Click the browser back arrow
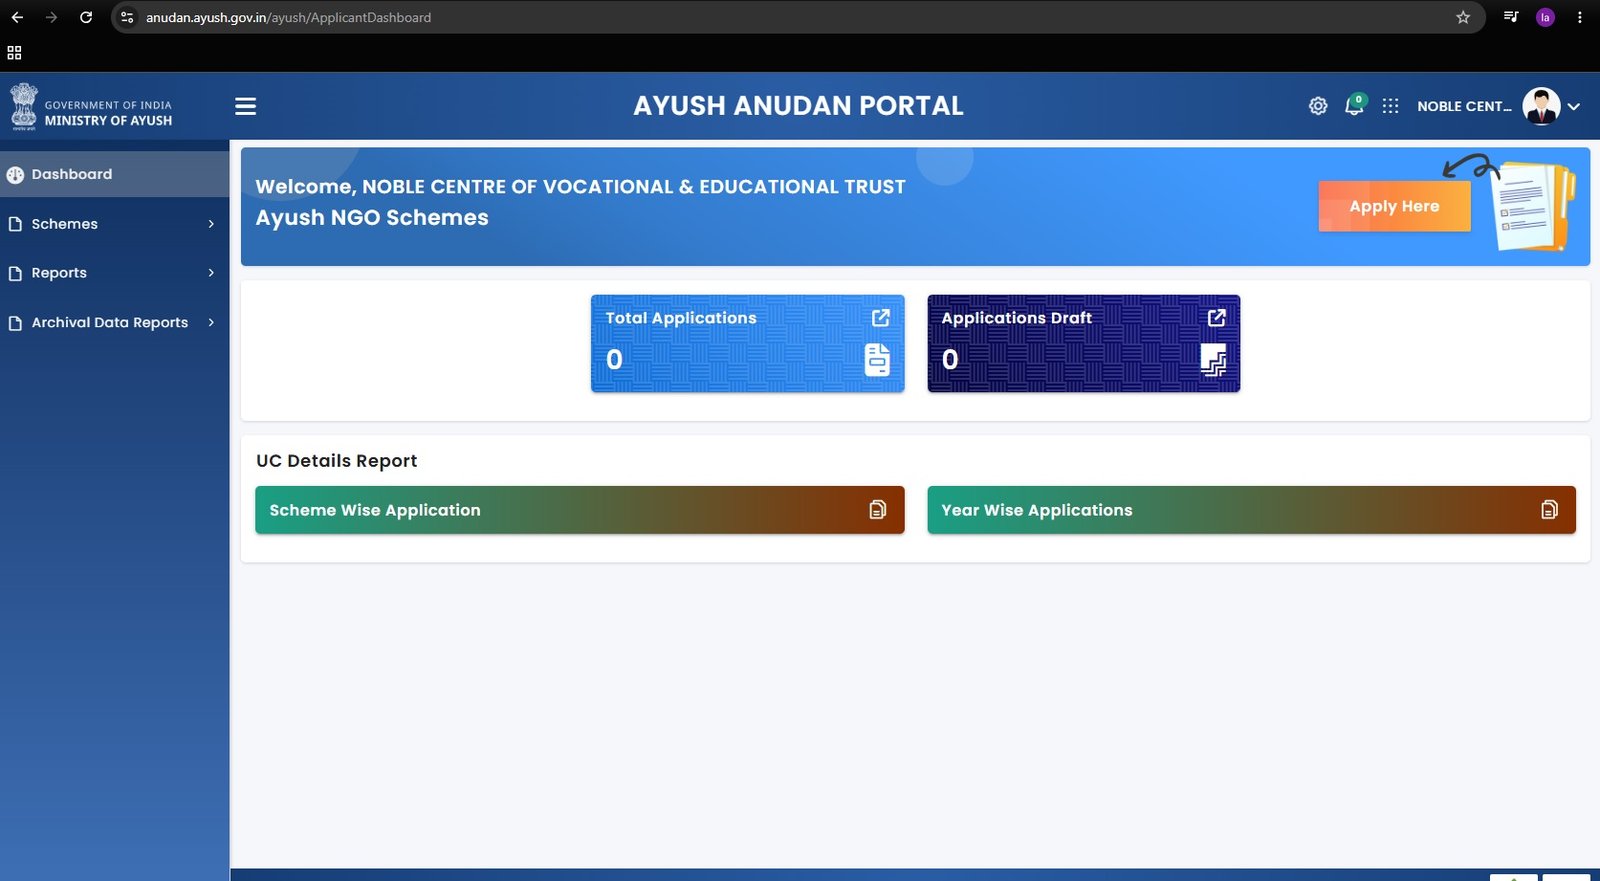1600x881 pixels. pyautogui.click(x=17, y=17)
